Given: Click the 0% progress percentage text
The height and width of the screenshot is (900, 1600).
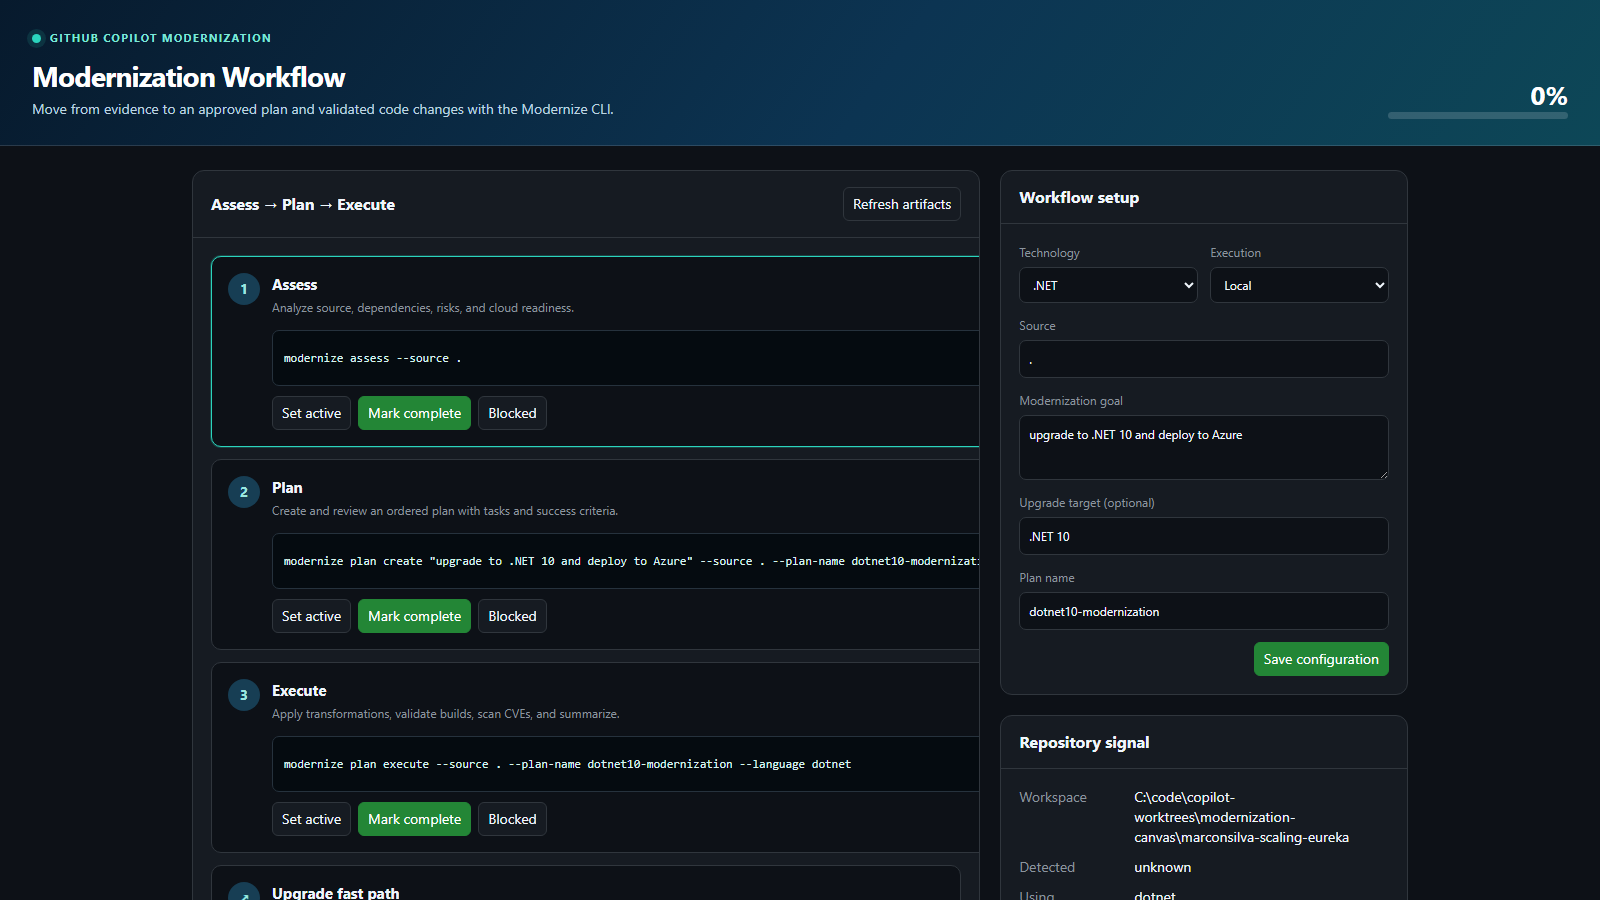Looking at the screenshot, I should pyautogui.click(x=1549, y=96).
